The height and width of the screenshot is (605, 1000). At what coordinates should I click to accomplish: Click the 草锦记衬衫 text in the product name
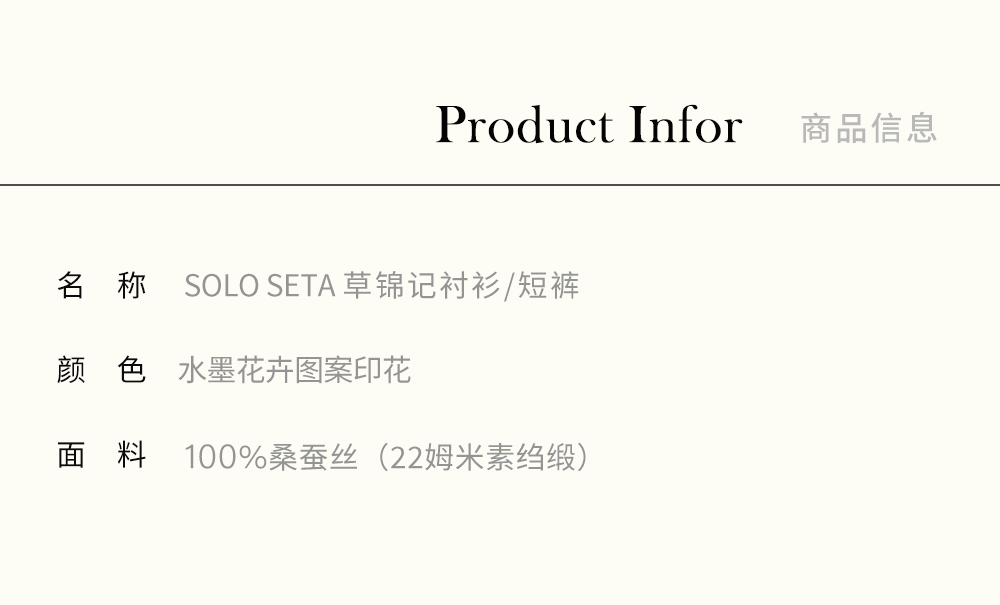pos(422,286)
